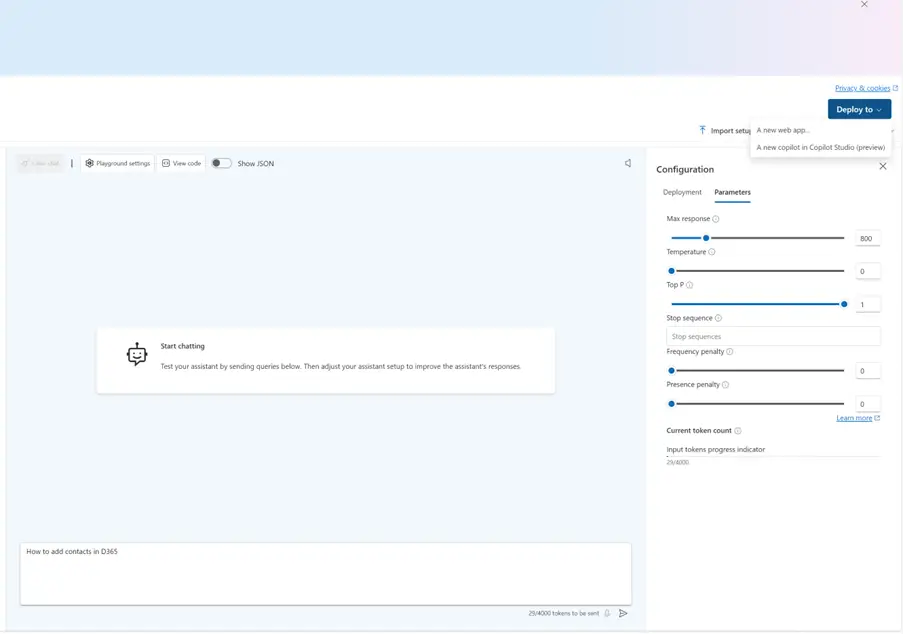Image resolution: width=903 pixels, height=634 pixels.
Task: Click the Max response value box 800
Action: pyautogui.click(x=868, y=238)
